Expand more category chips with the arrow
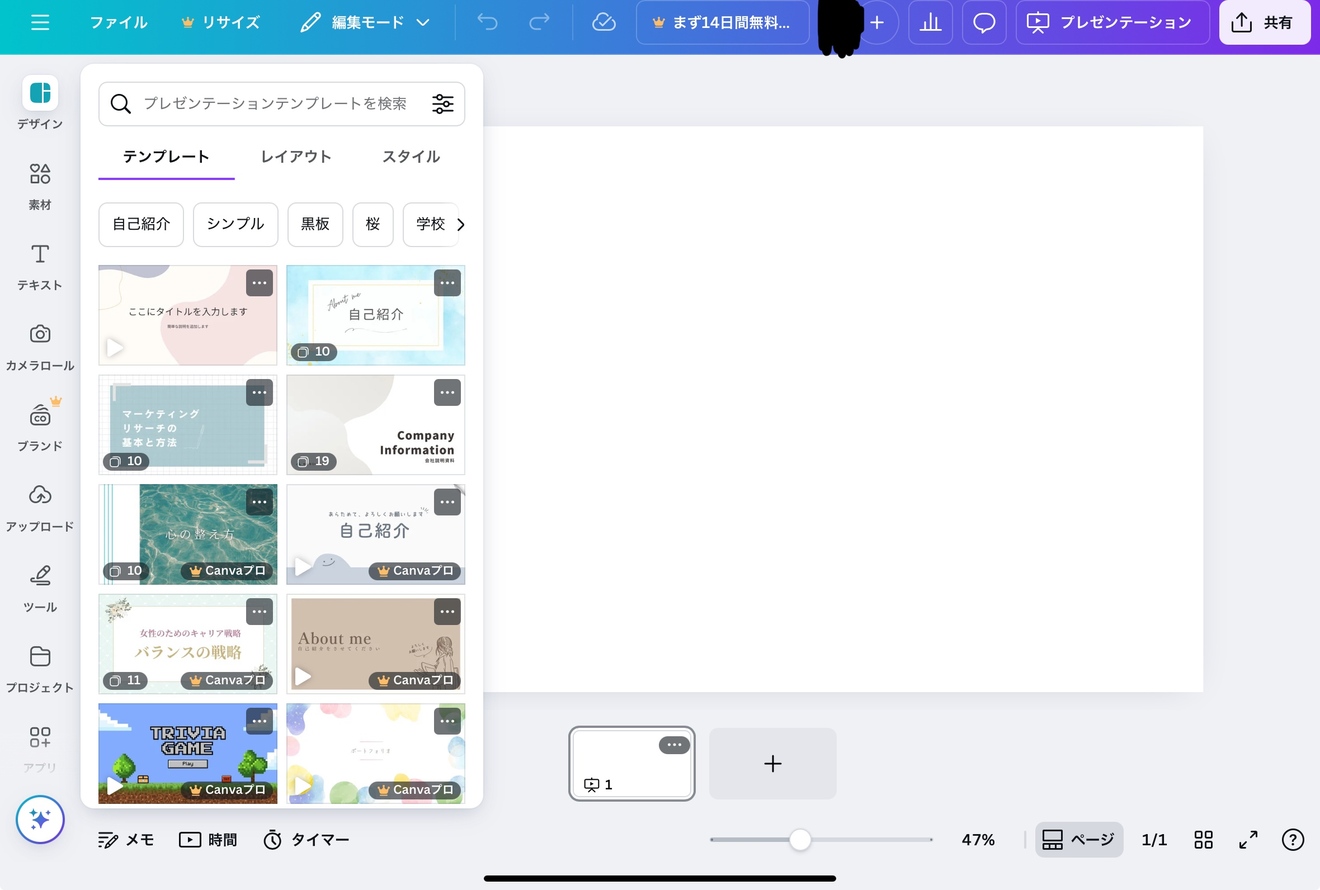This screenshot has width=1320, height=890. (x=460, y=224)
